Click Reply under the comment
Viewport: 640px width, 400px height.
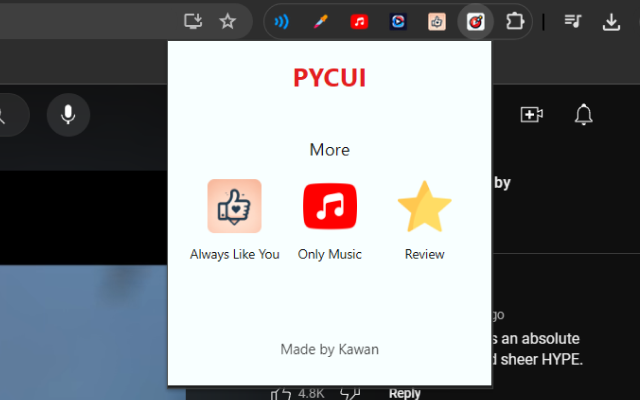[x=404, y=394]
